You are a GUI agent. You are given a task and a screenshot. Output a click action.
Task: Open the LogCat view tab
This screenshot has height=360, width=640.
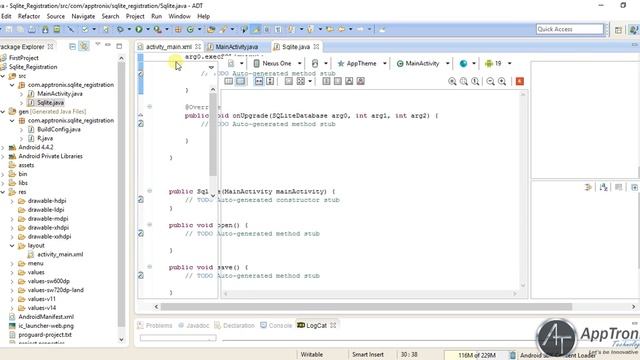(x=316, y=325)
